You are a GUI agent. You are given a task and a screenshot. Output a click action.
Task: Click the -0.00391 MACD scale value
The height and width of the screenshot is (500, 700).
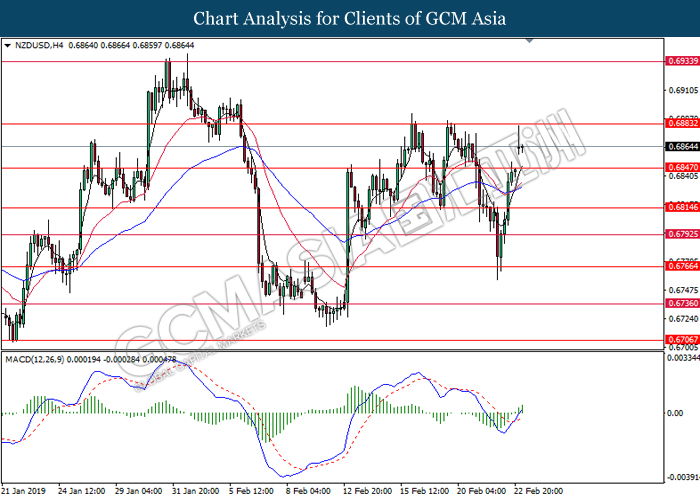coord(681,477)
